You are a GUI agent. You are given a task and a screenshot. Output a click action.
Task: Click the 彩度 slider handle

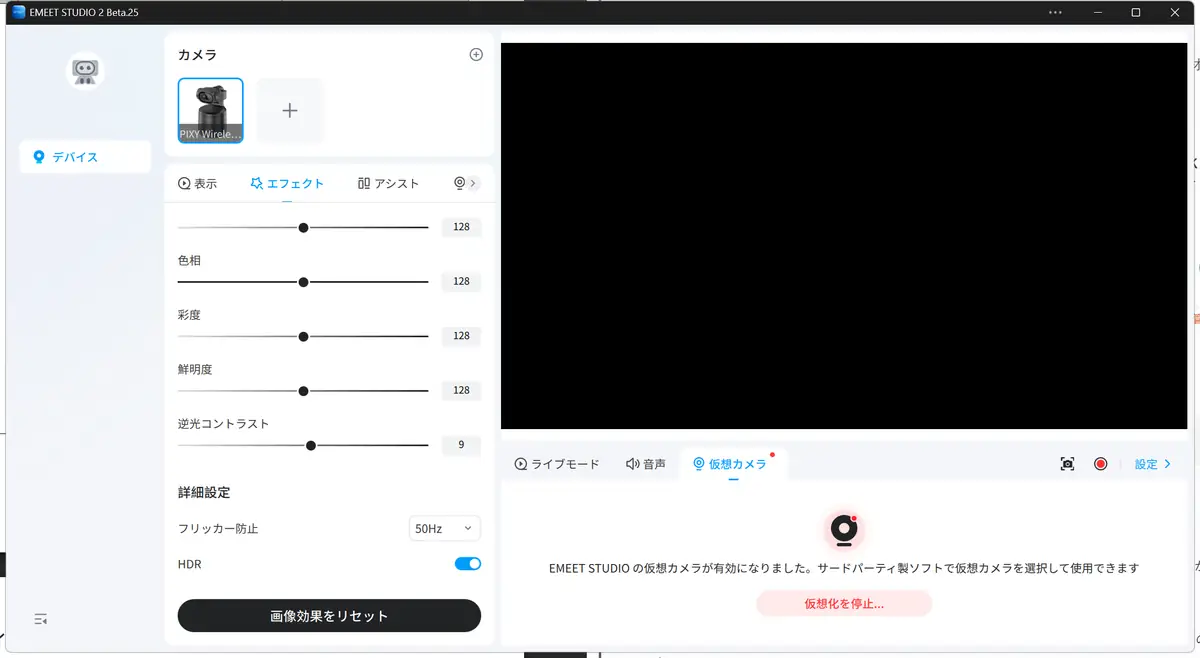click(303, 336)
